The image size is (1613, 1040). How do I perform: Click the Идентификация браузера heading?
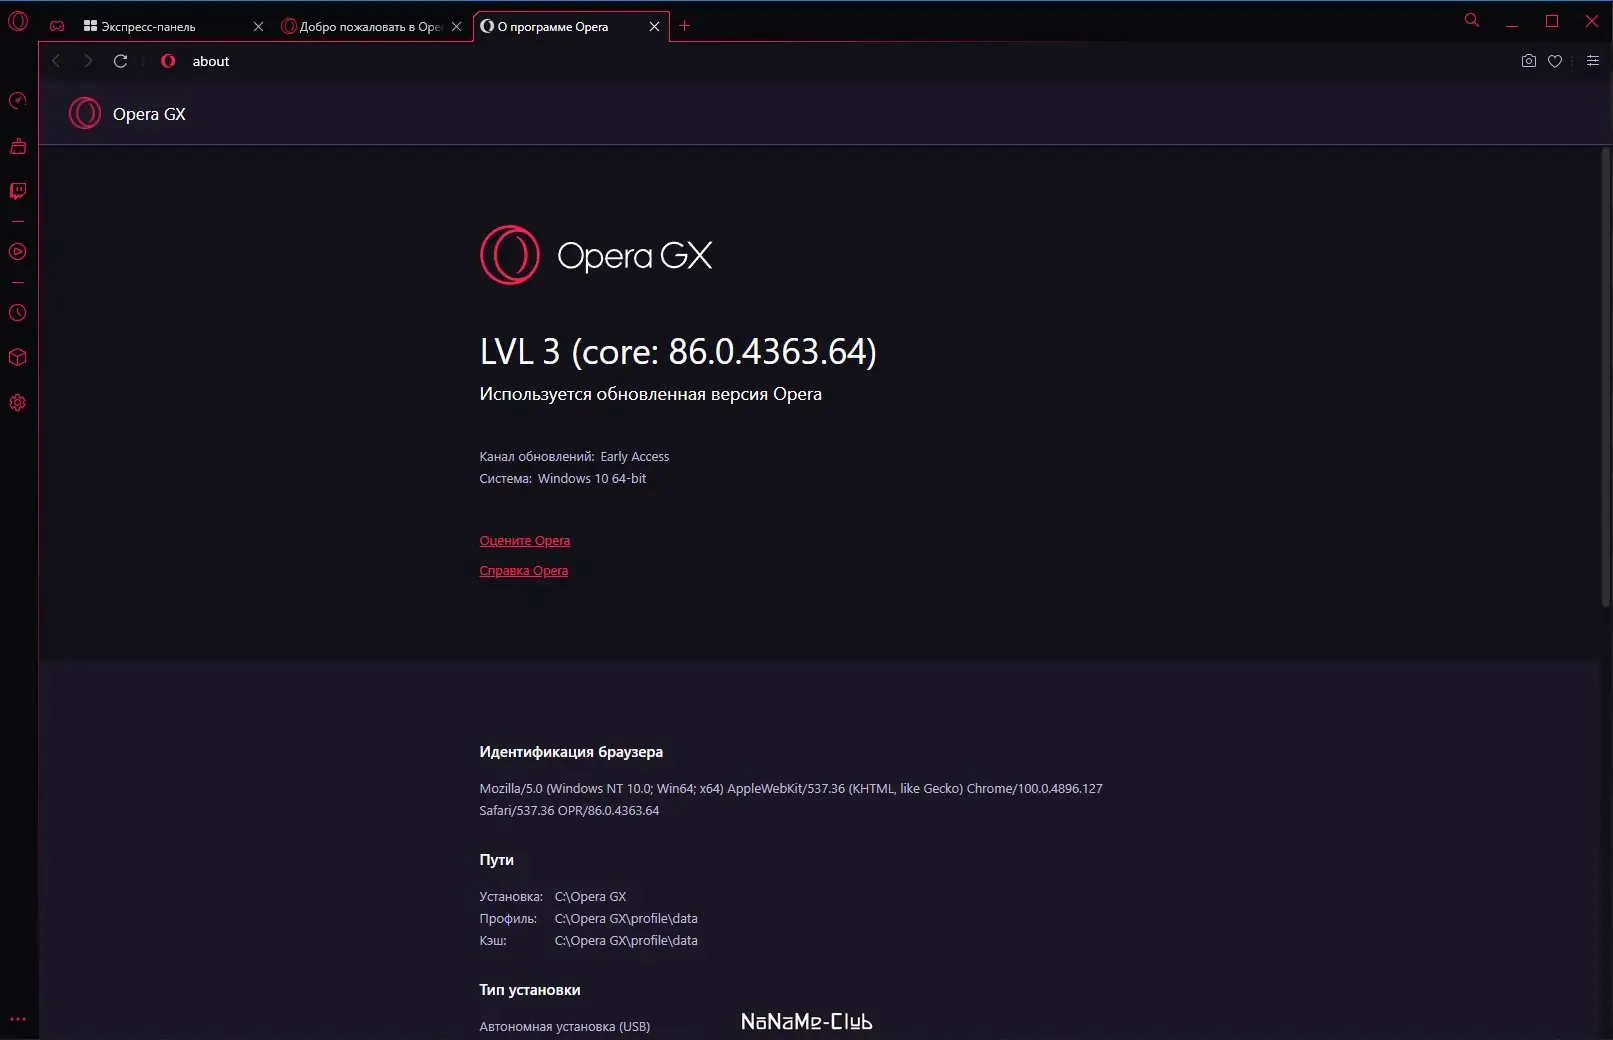click(x=571, y=752)
